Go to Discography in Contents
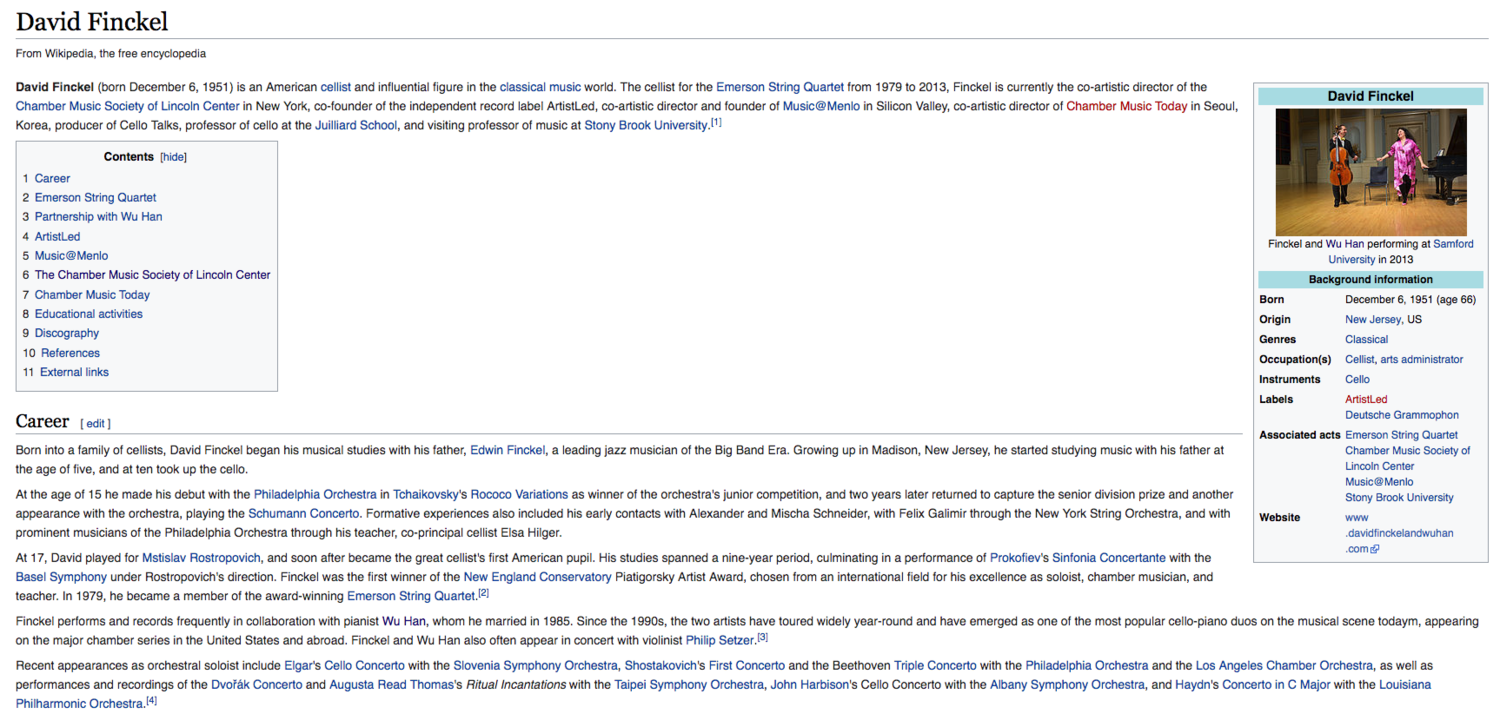The image size is (1500, 727). 67,333
